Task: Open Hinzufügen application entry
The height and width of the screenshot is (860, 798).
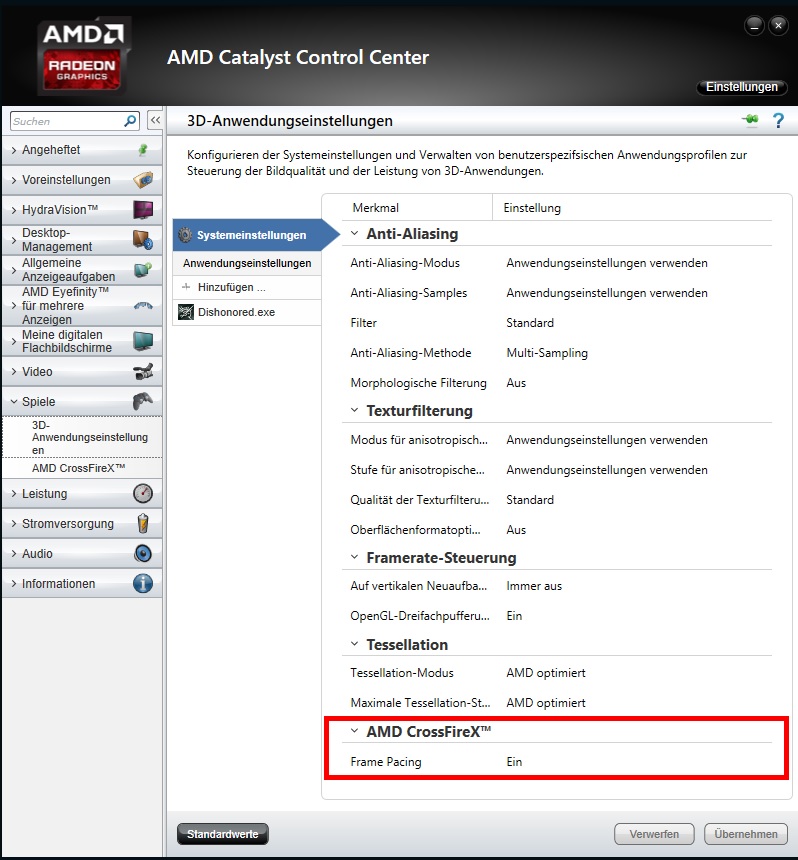Action: [x=247, y=287]
